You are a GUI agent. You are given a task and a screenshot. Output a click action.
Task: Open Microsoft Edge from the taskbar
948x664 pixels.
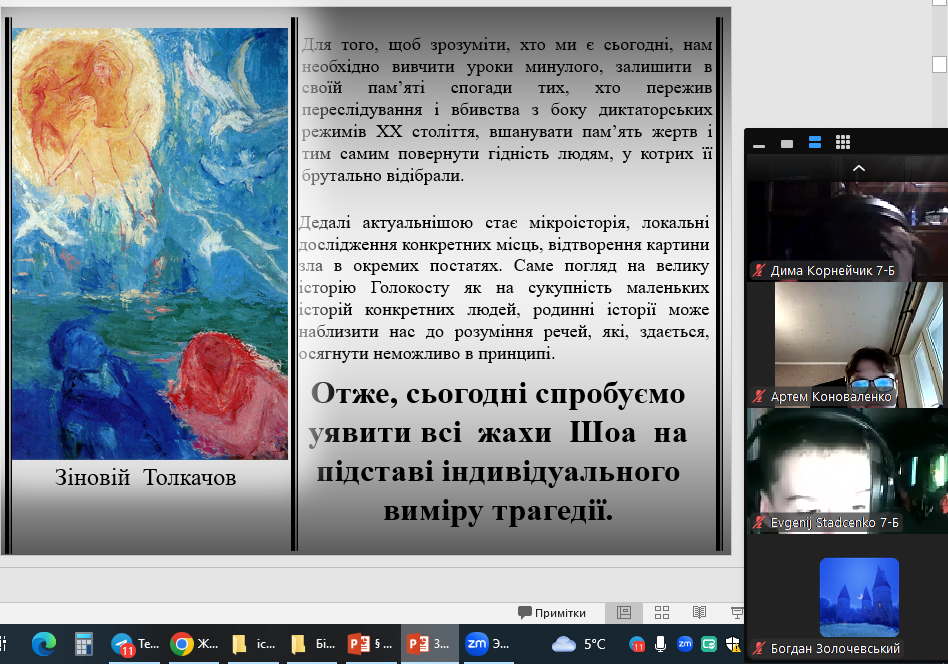(x=44, y=644)
